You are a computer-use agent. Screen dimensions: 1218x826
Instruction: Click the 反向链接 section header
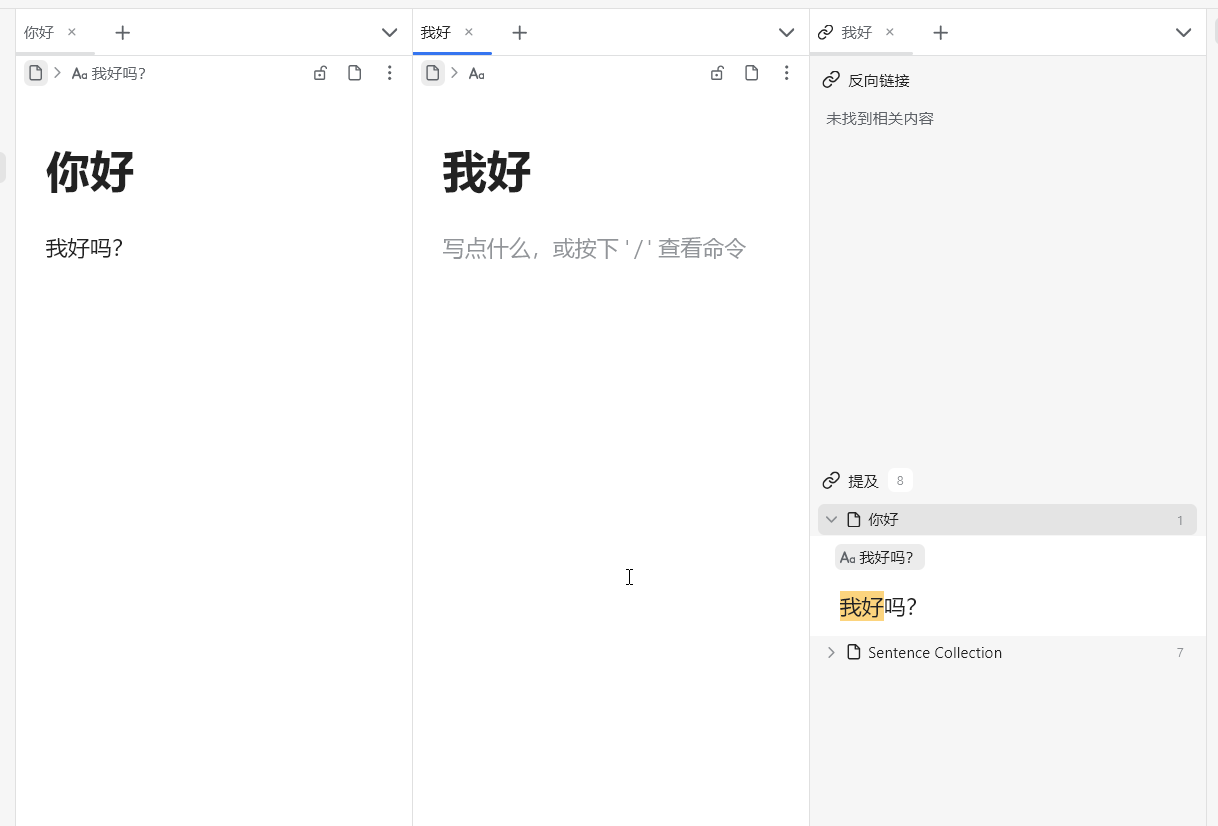(x=879, y=81)
